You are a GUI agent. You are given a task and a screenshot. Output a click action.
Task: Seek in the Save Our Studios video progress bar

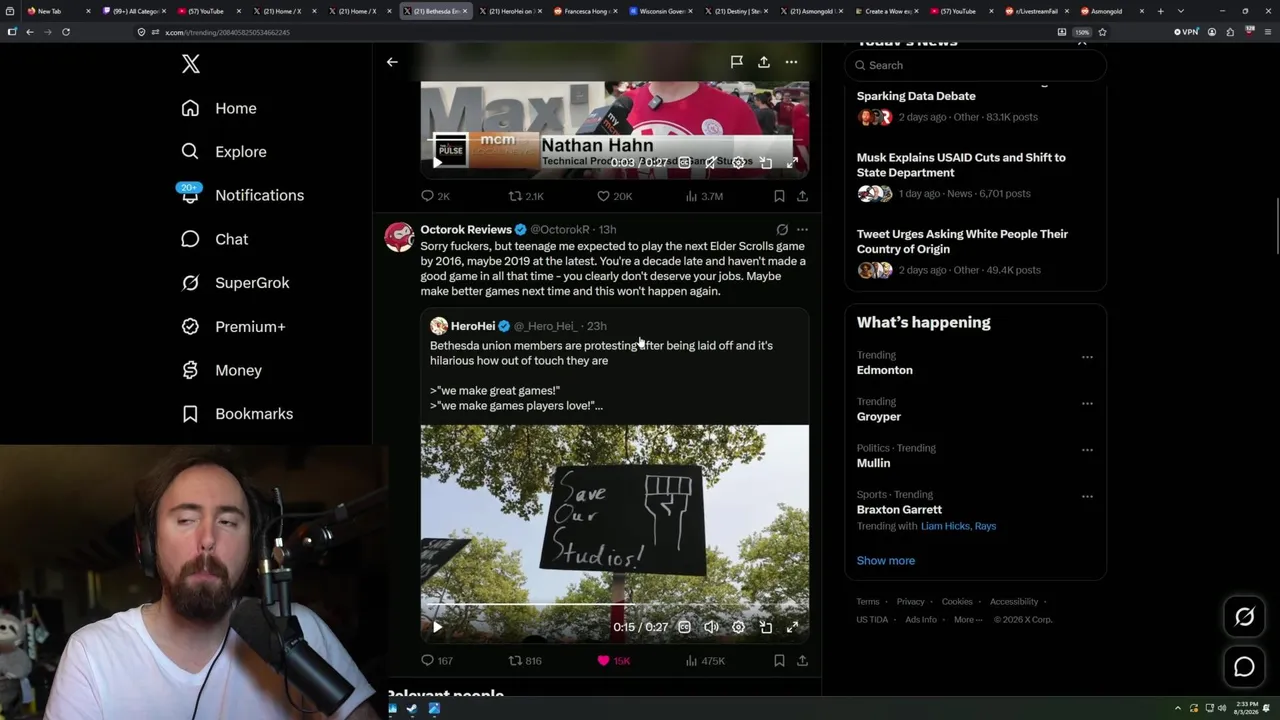[x=615, y=605]
